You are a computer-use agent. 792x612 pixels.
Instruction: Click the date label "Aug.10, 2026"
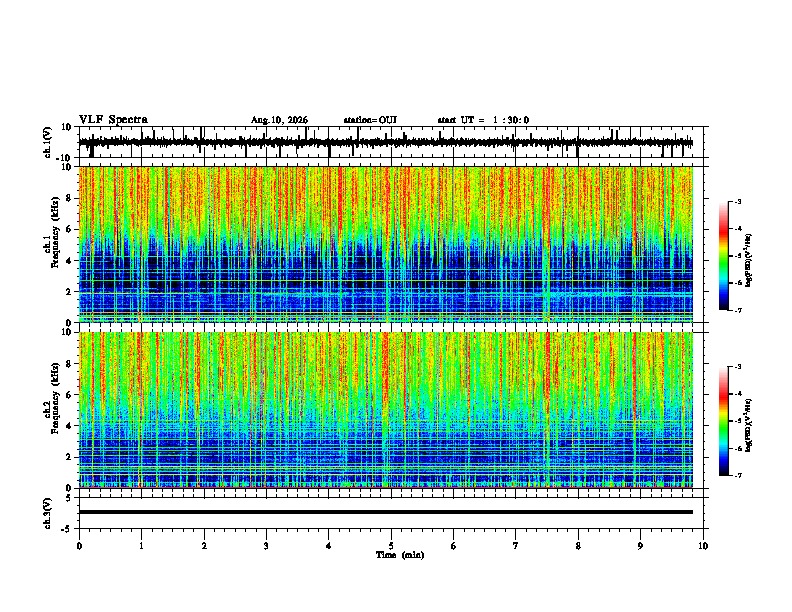point(279,120)
